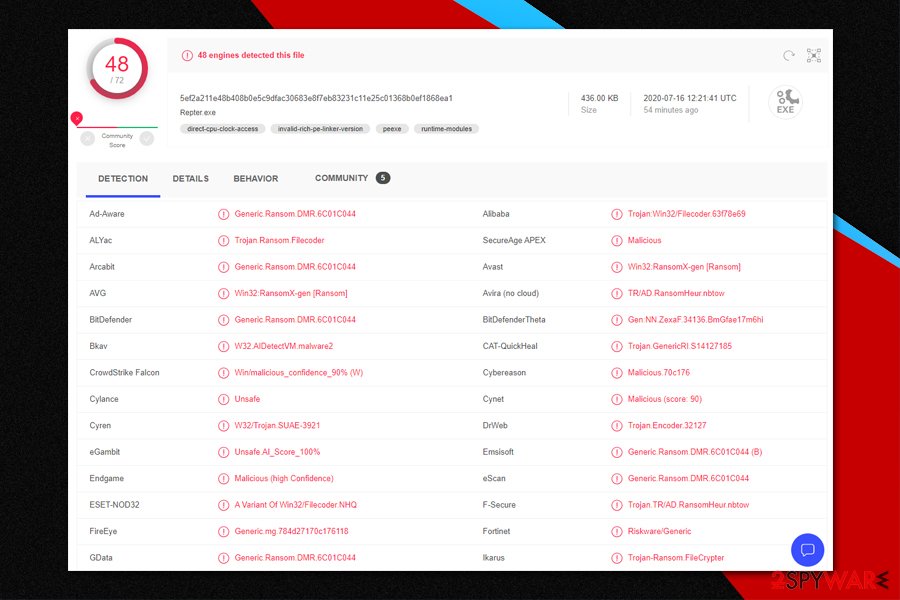Click the alert icon for SecureAge APEX result

(616, 241)
